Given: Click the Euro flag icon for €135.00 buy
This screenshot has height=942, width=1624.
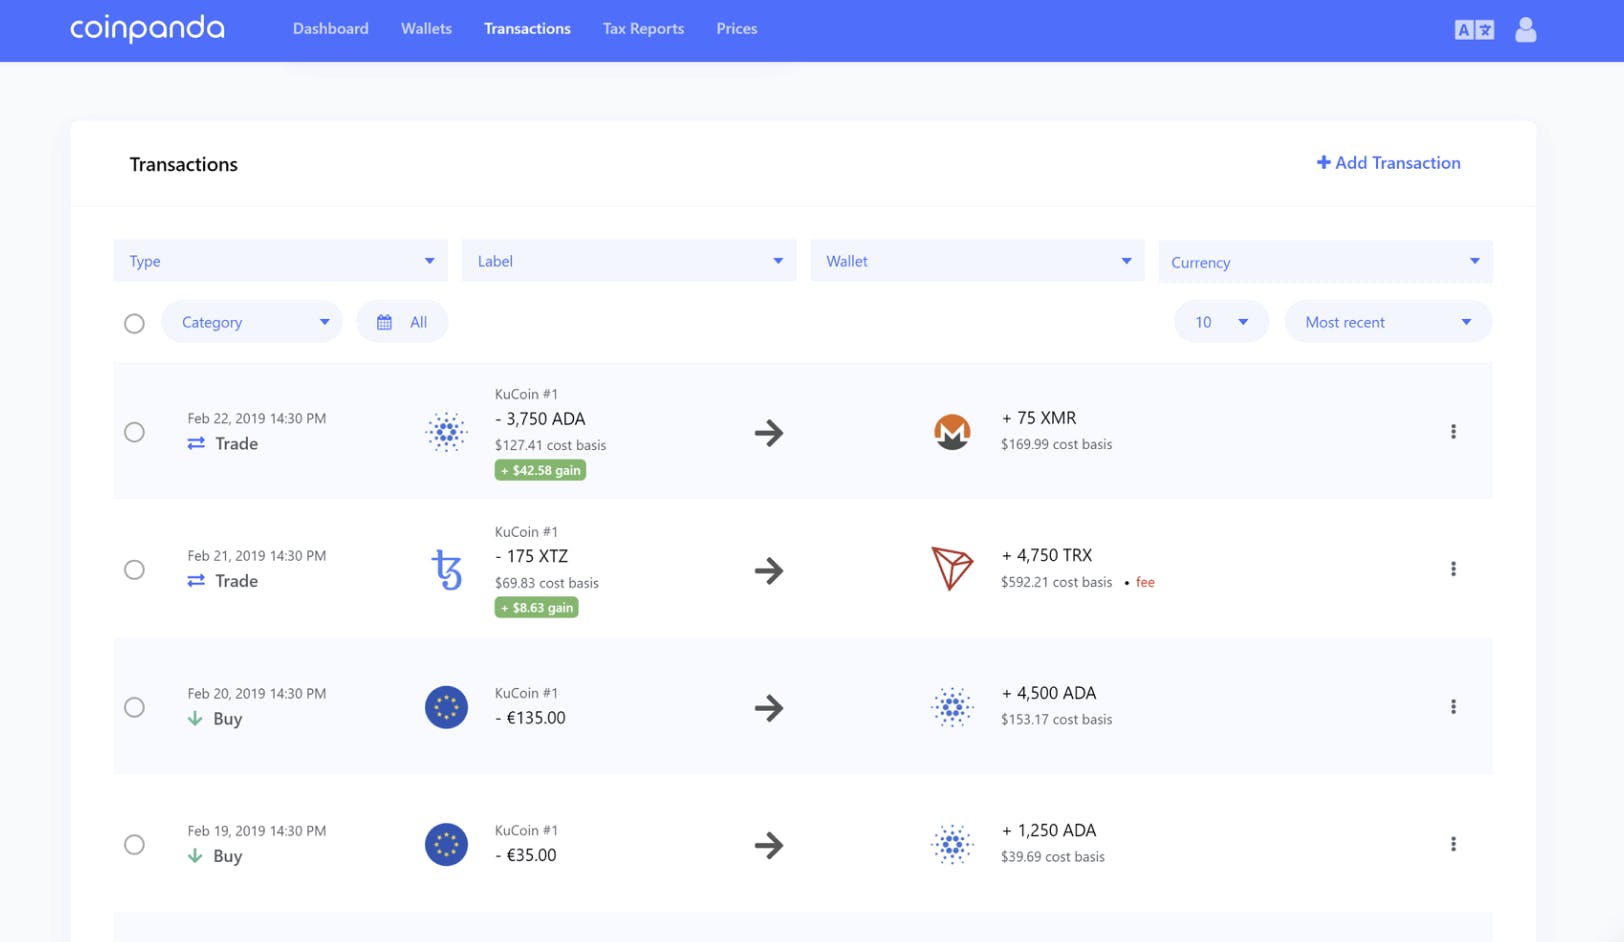Looking at the screenshot, I should point(446,707).
